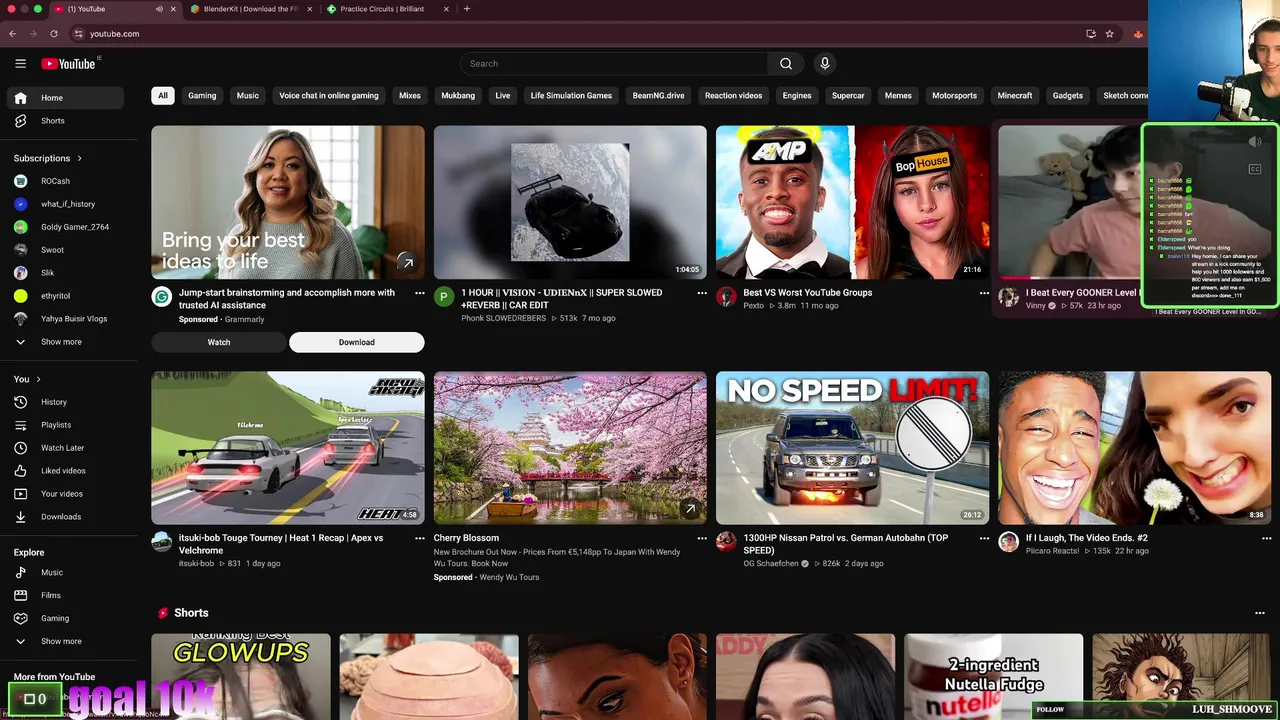This screenshot has height=720, width=1280.
Task: Click the YouTube search field
Action: (x=614, y=64)
